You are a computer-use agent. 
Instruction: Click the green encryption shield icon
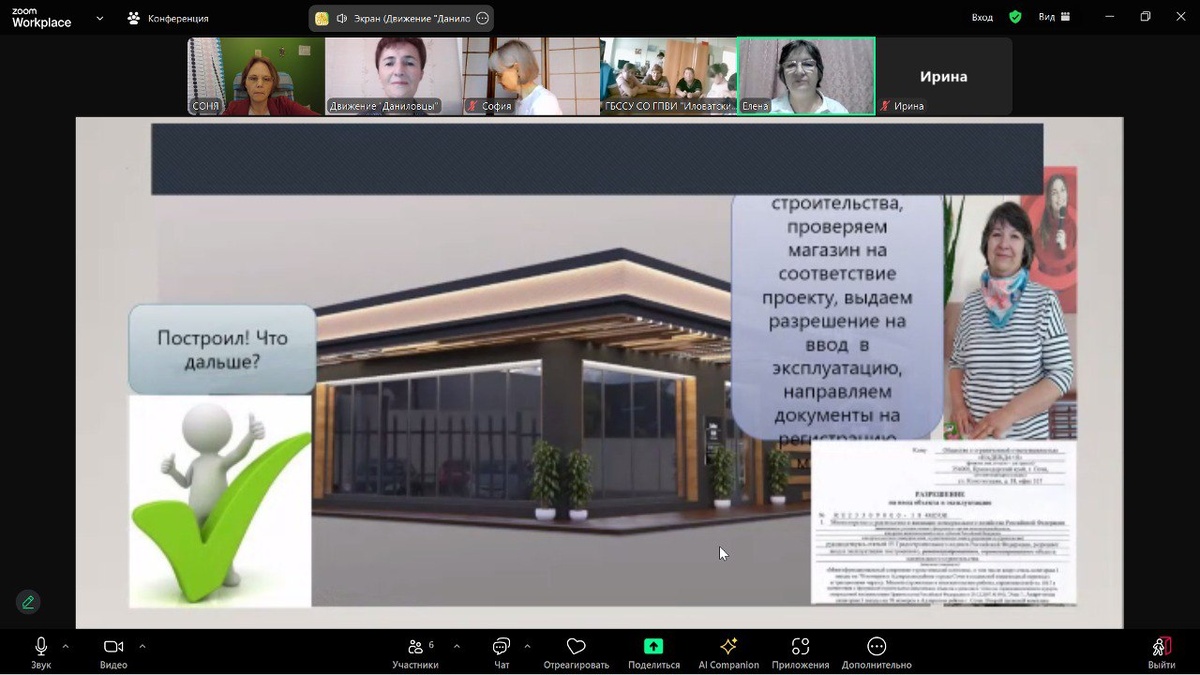[x=1015, y=17]
